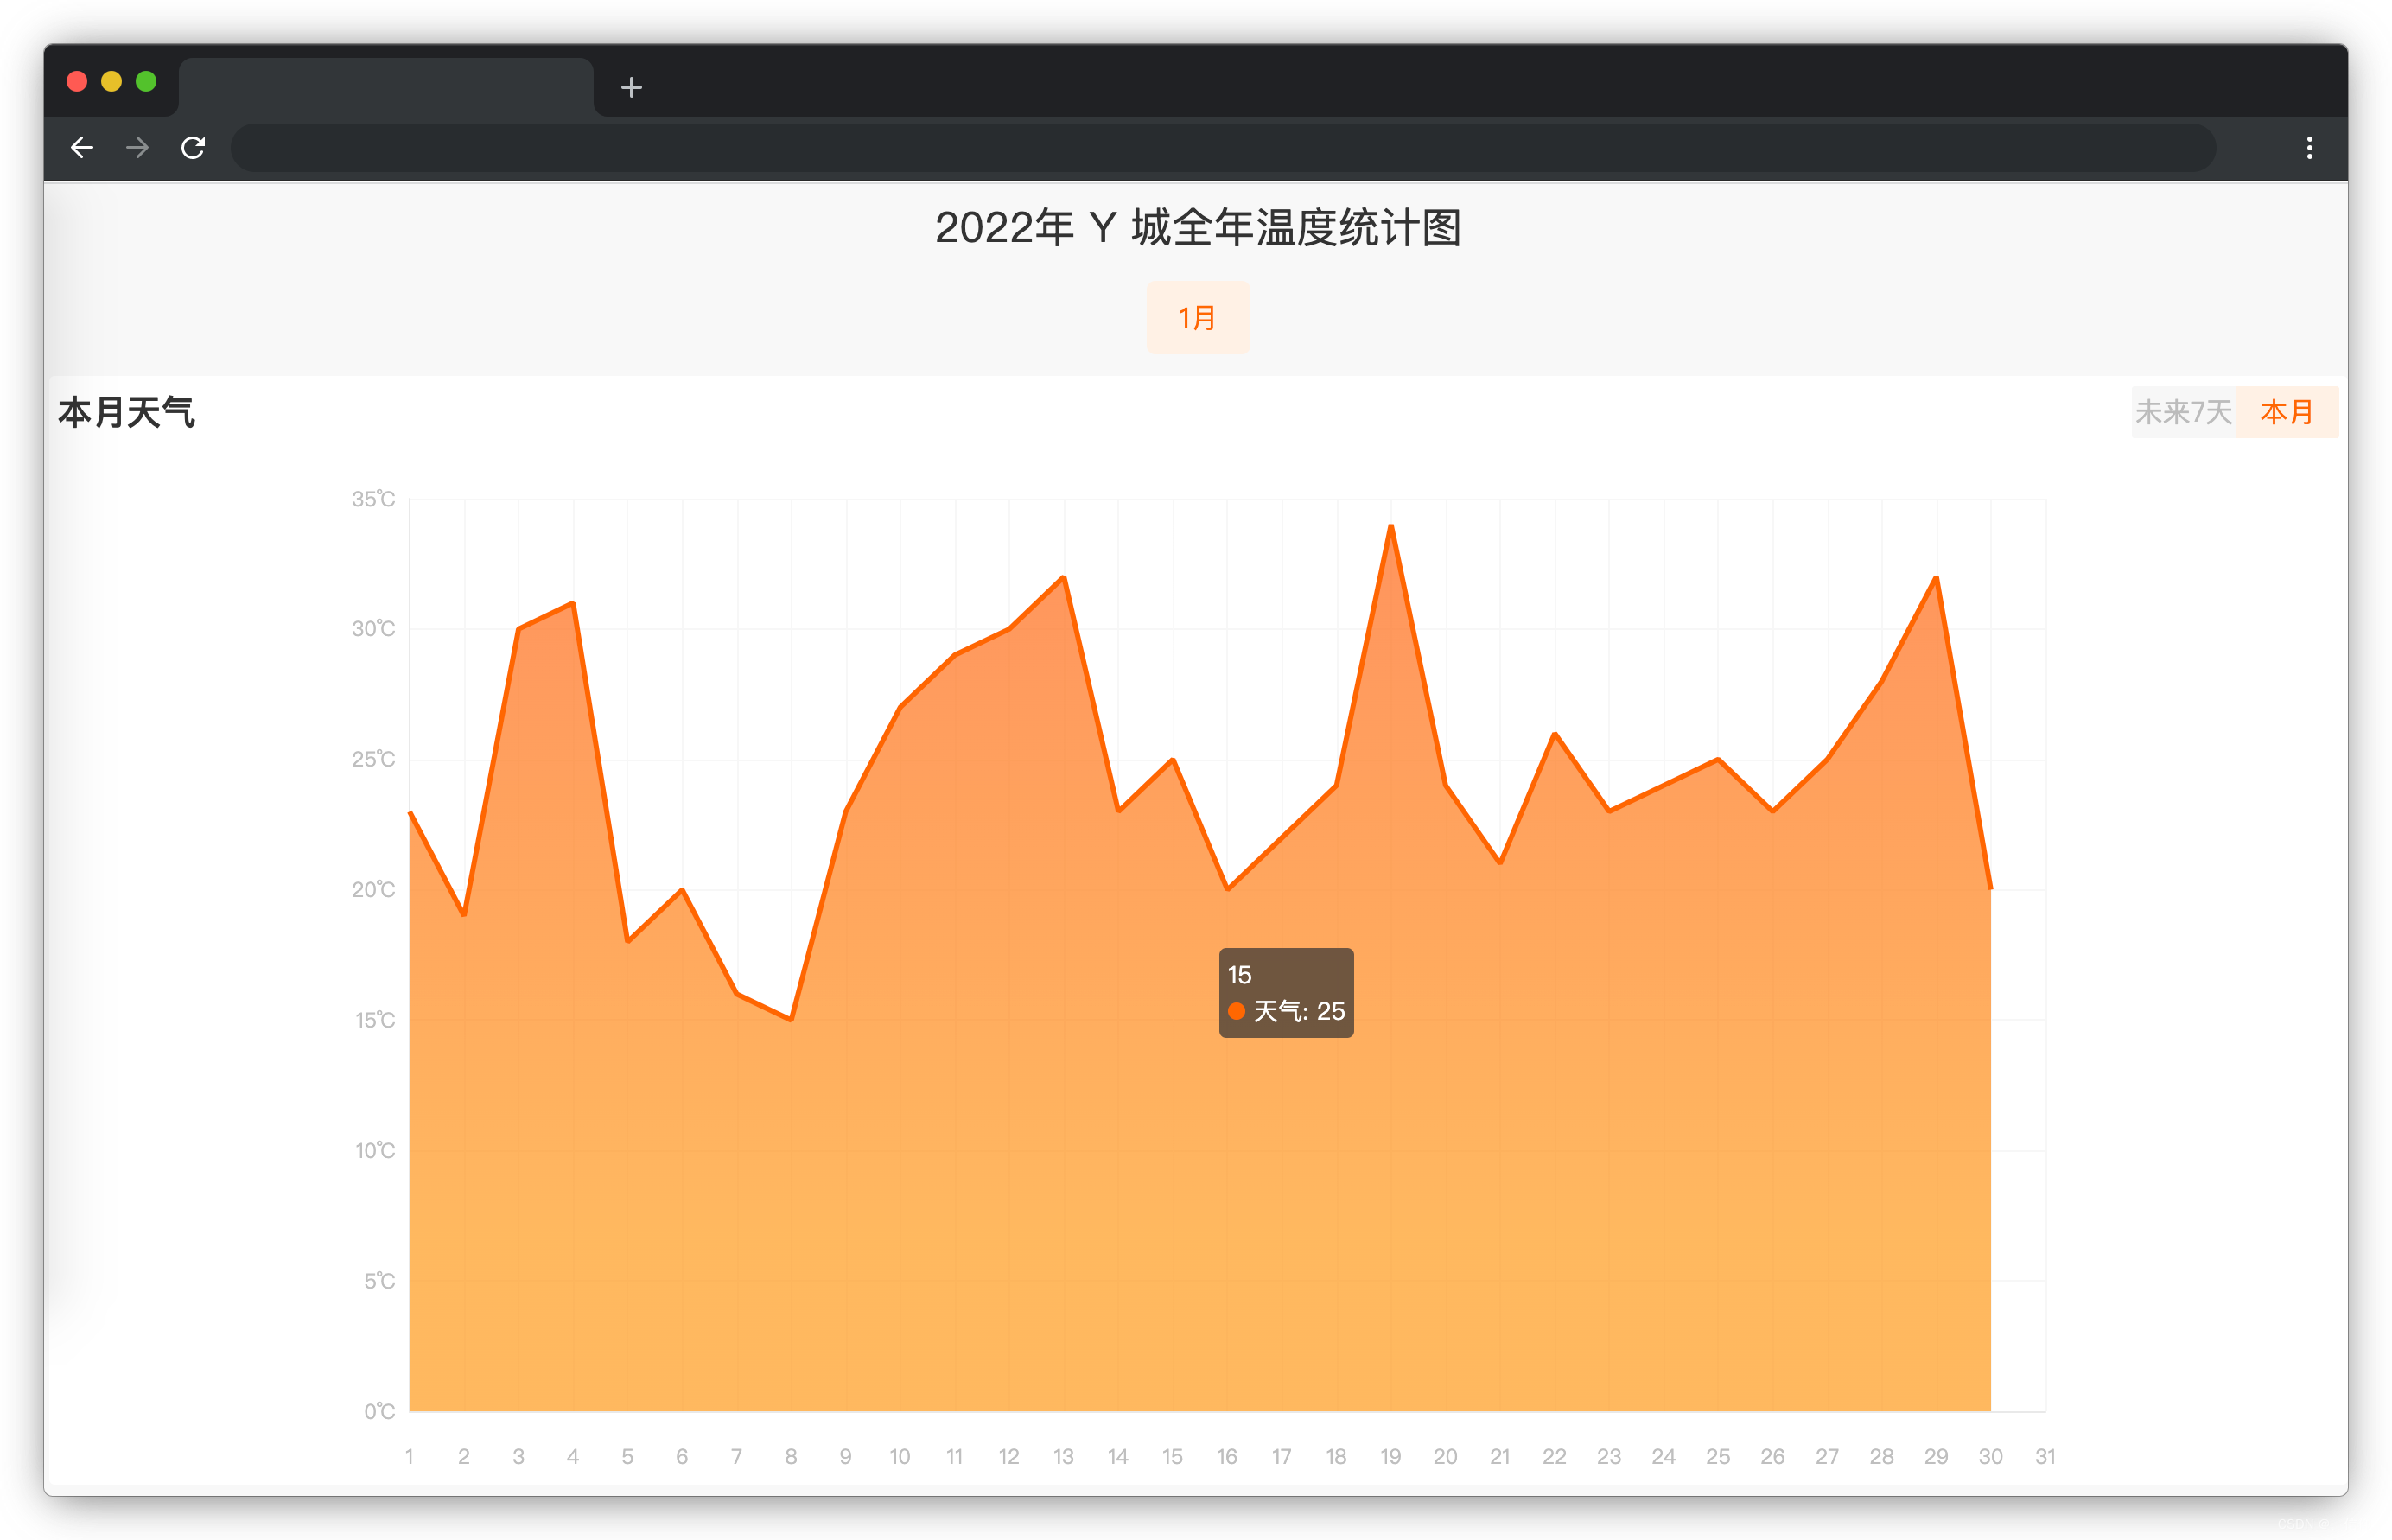
Task: Click the browser address bar
Action: pos(1222,148)
